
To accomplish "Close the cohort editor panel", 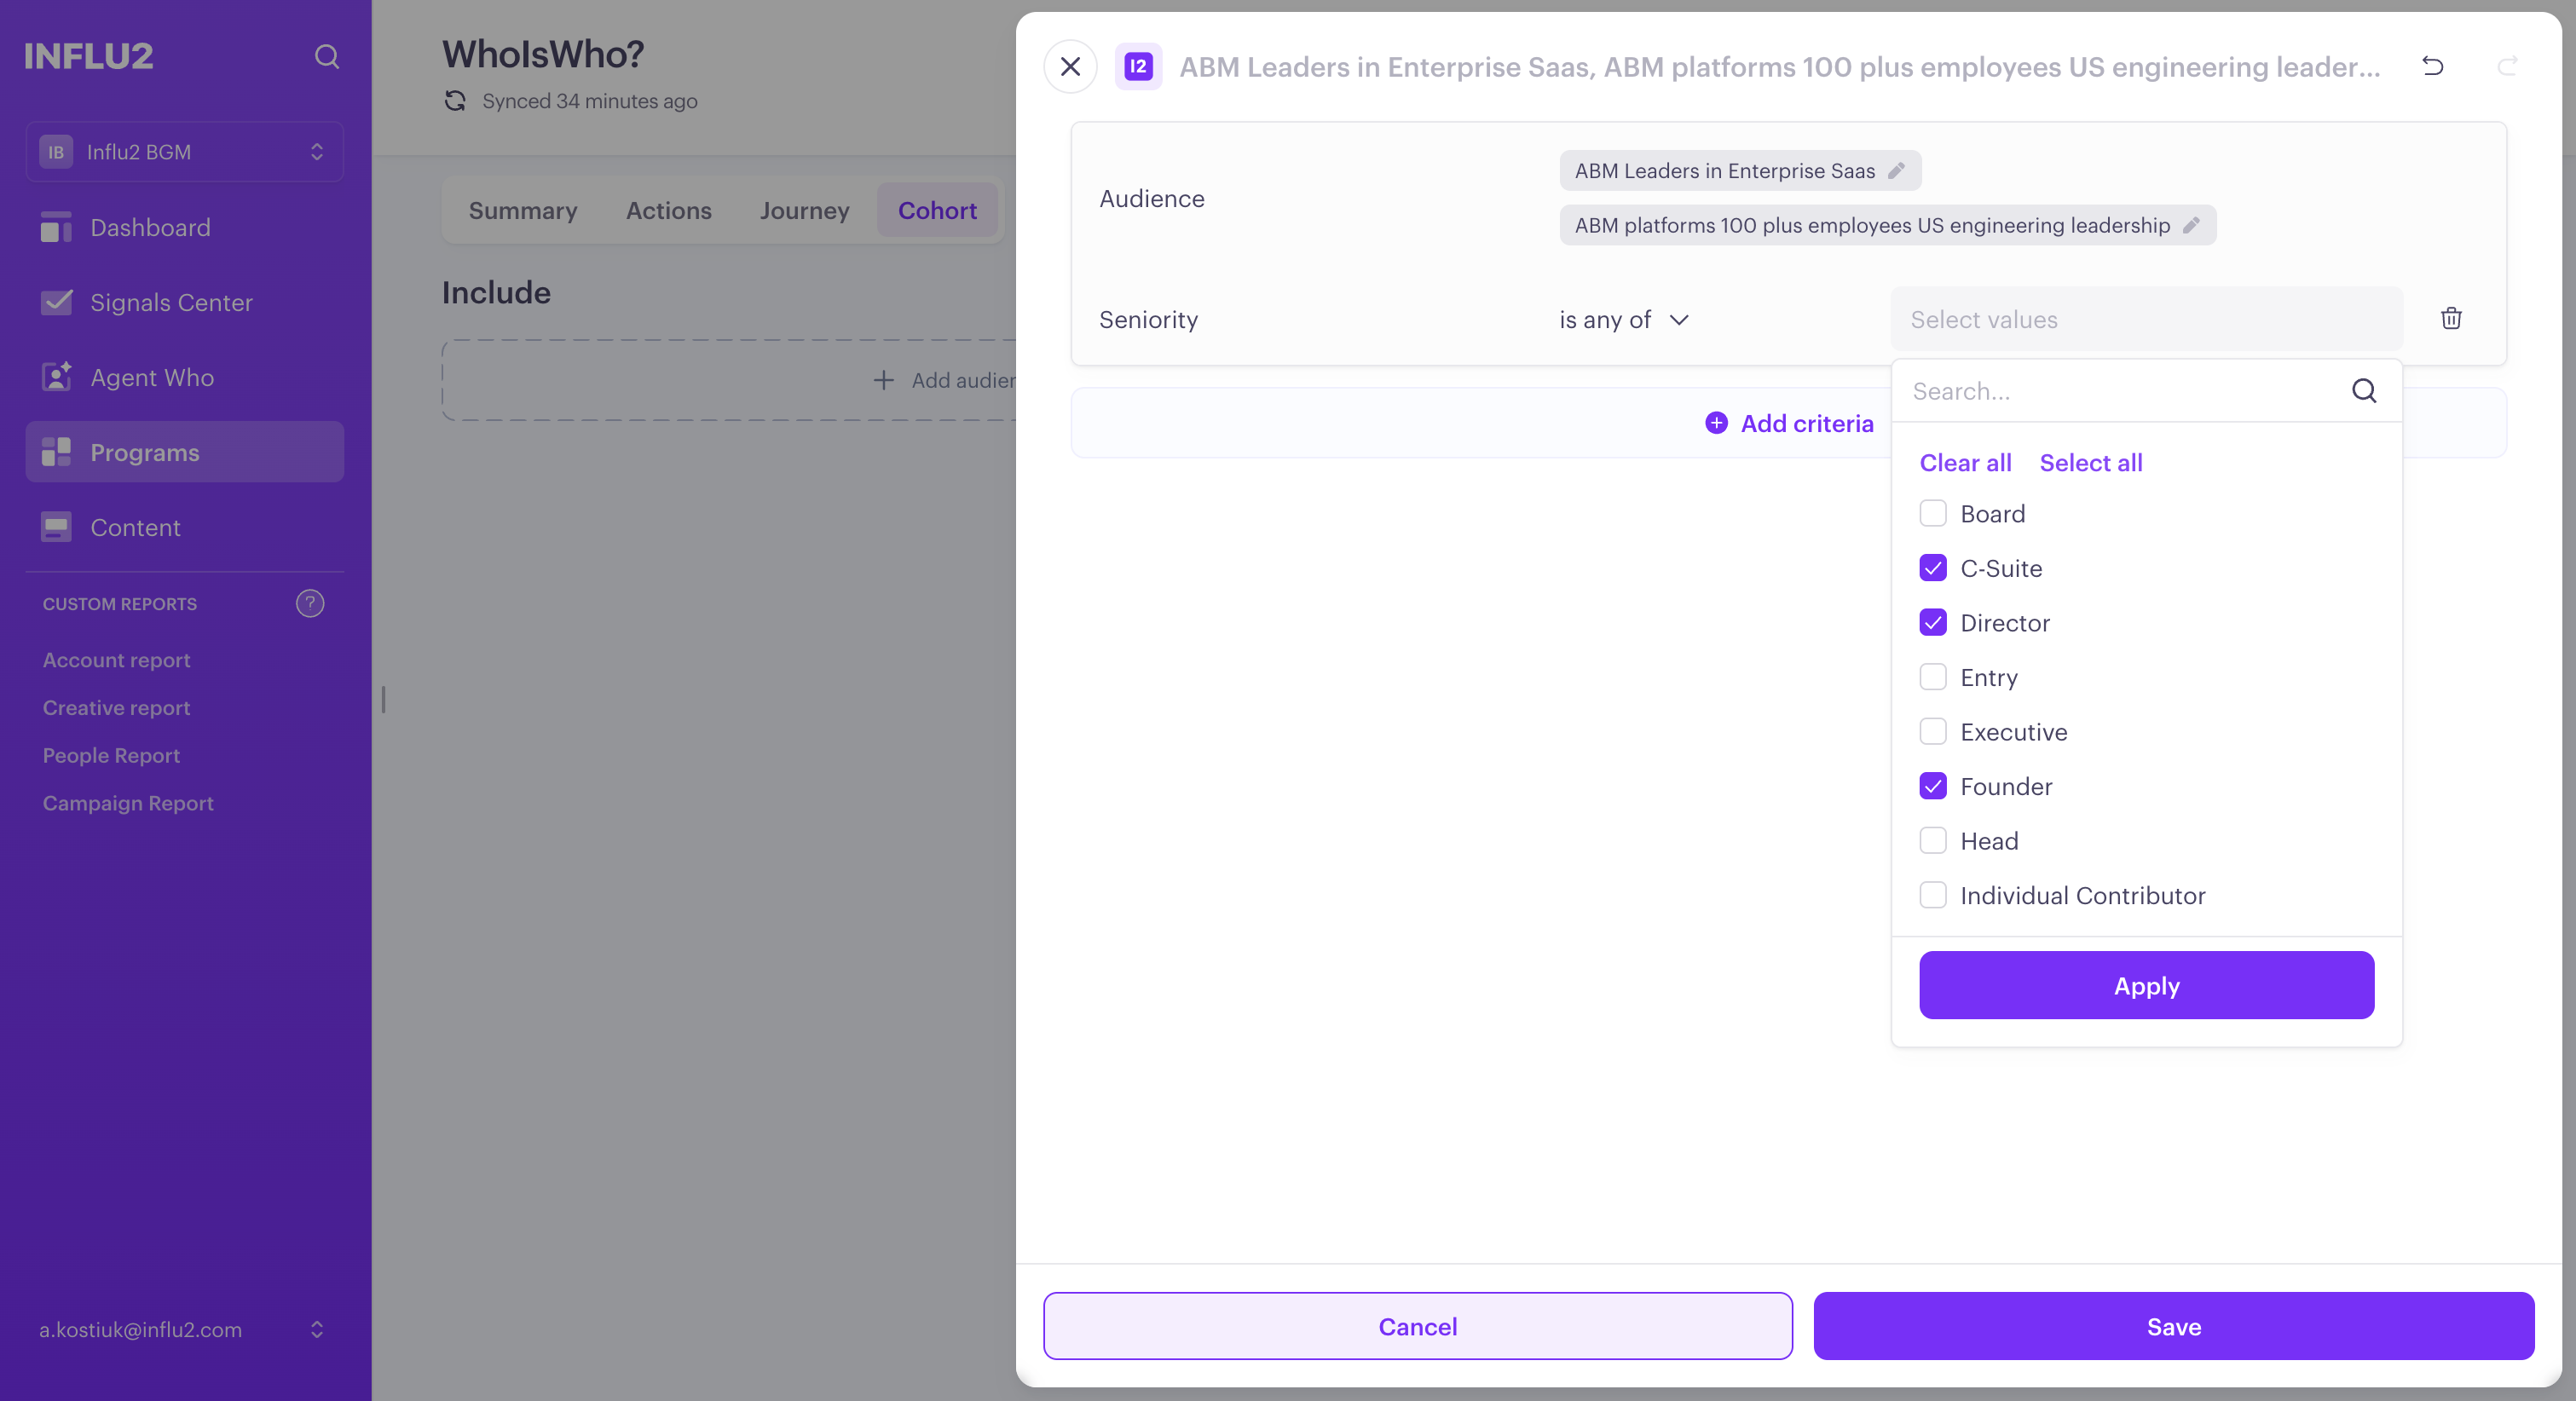I will 1070,67.
